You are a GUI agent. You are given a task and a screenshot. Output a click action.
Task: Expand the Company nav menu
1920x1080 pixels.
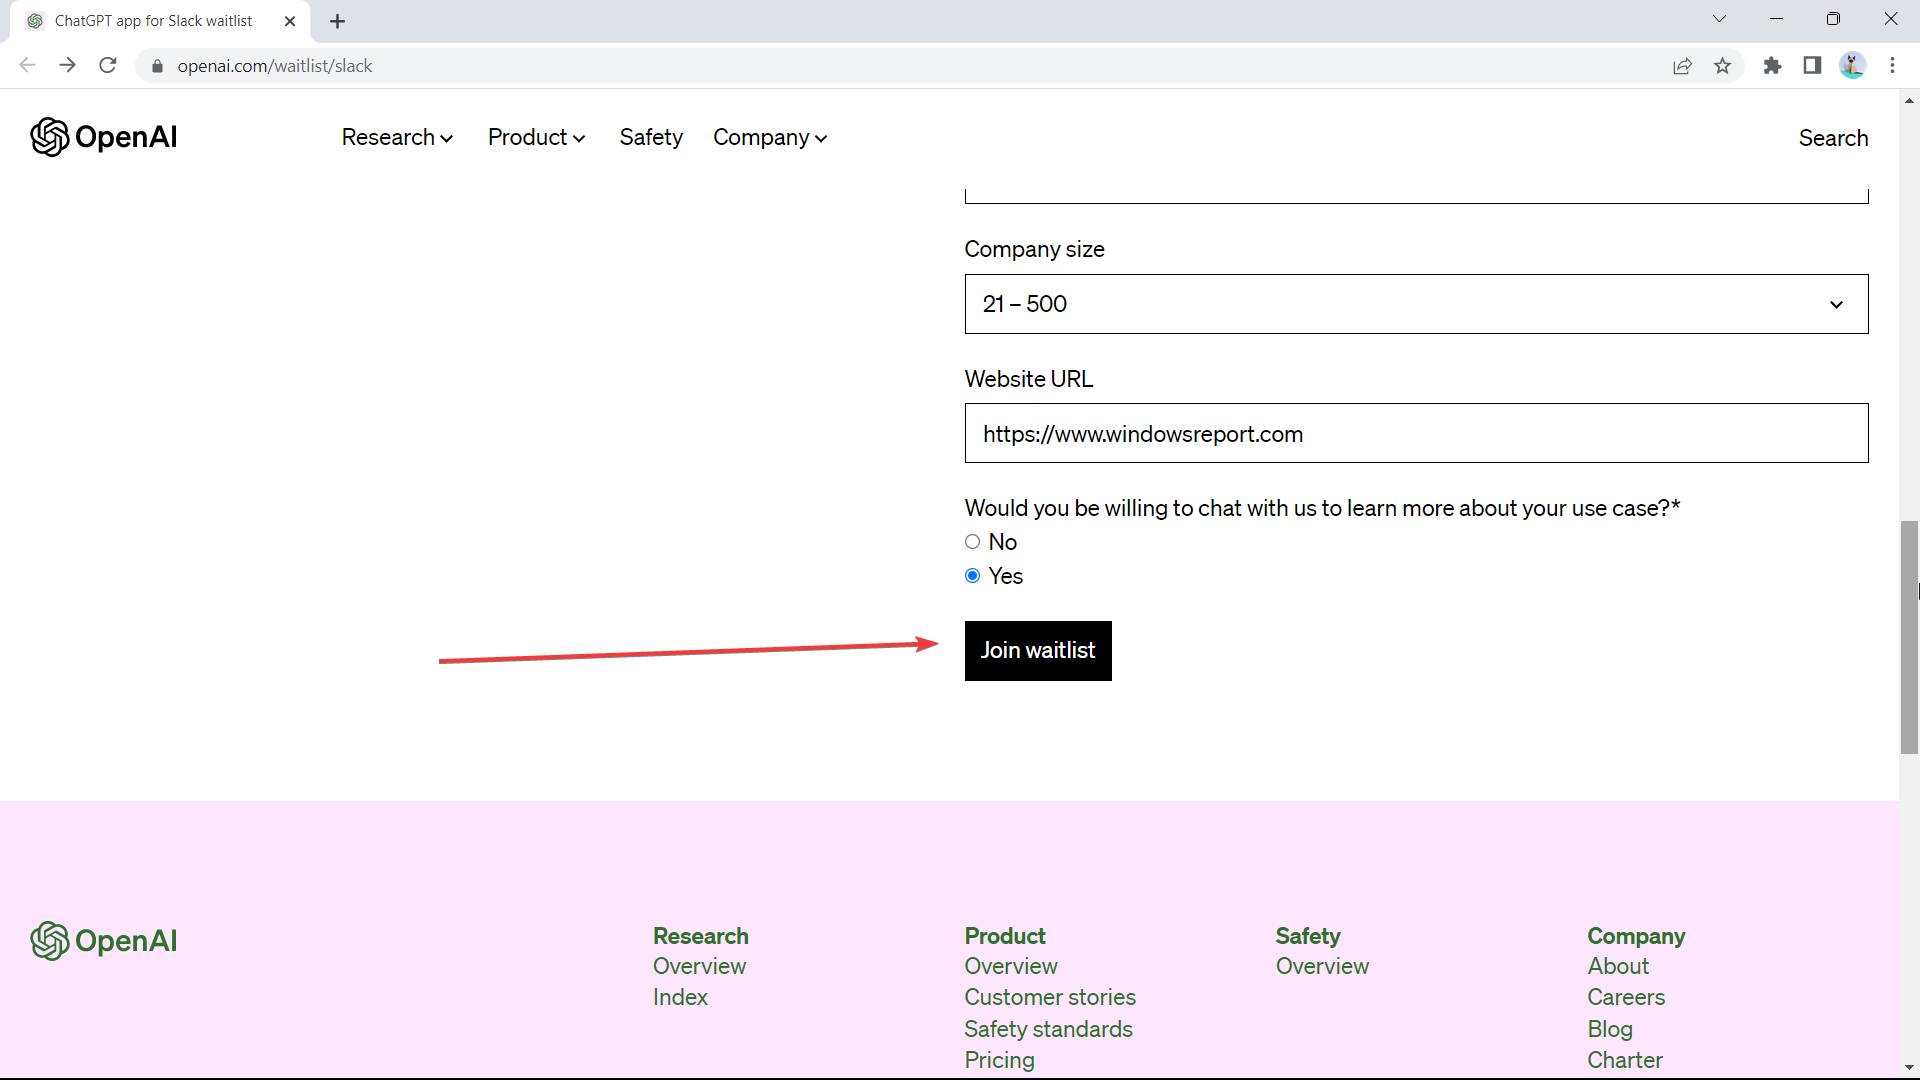(x=769, y=138)
